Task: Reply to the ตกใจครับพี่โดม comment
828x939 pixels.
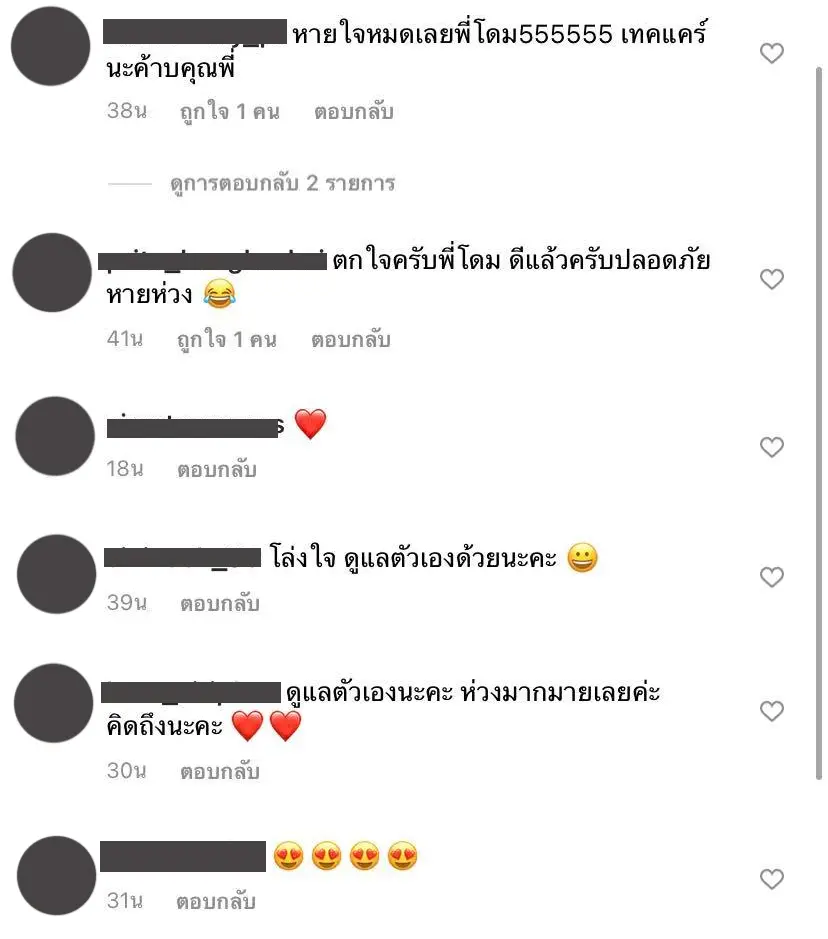Action: click(x=351, y=340)
